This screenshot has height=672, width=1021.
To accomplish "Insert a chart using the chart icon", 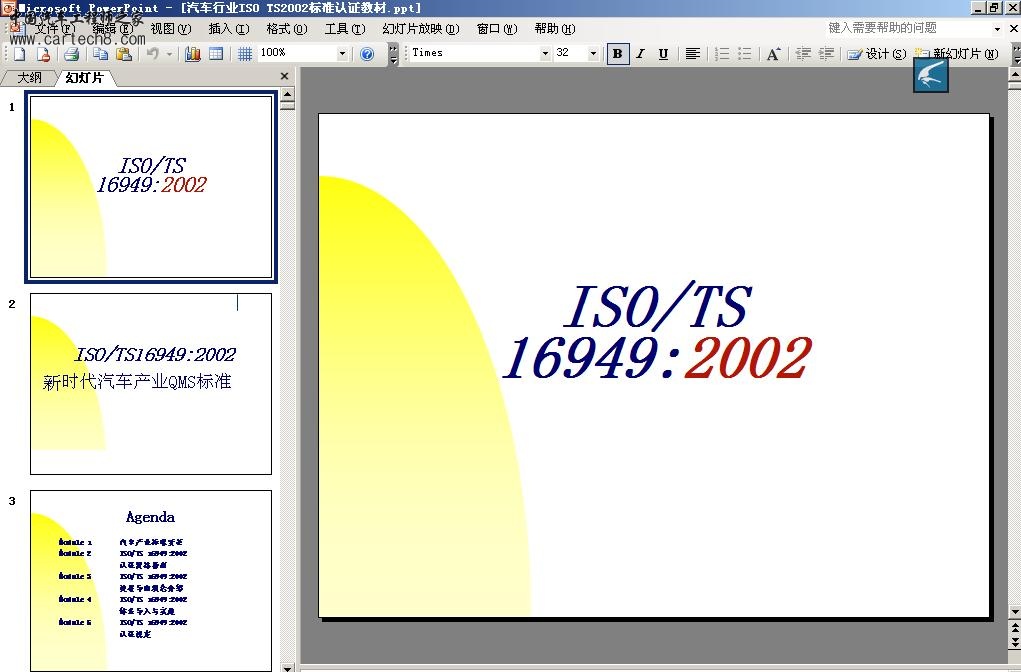I will (193, 54).
